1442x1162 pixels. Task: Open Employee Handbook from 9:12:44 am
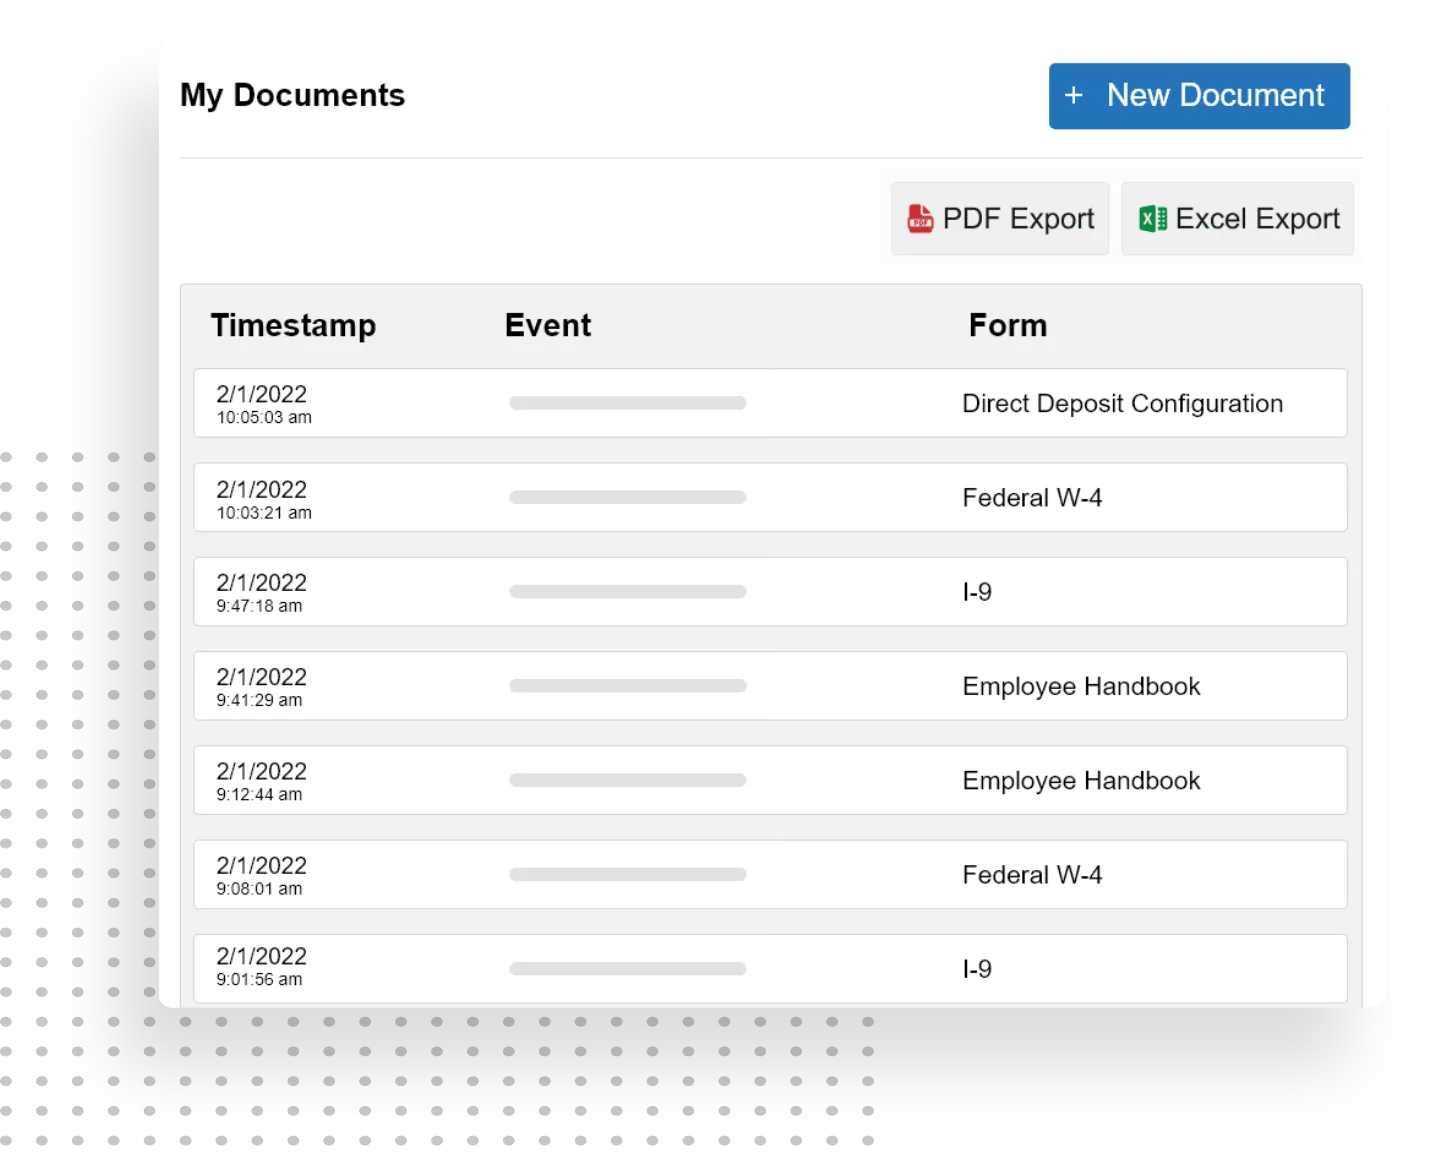1081,781
